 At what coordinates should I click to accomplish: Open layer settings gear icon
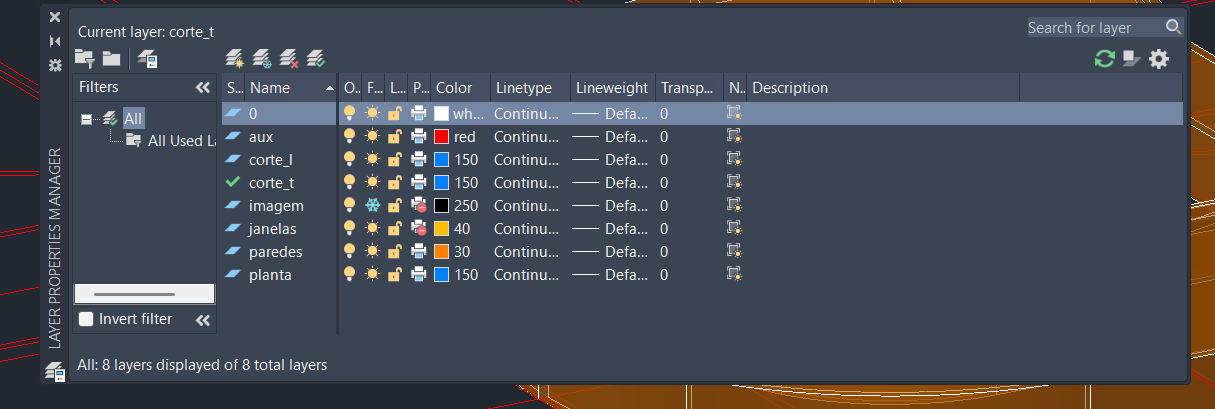tap(1158, 59)
